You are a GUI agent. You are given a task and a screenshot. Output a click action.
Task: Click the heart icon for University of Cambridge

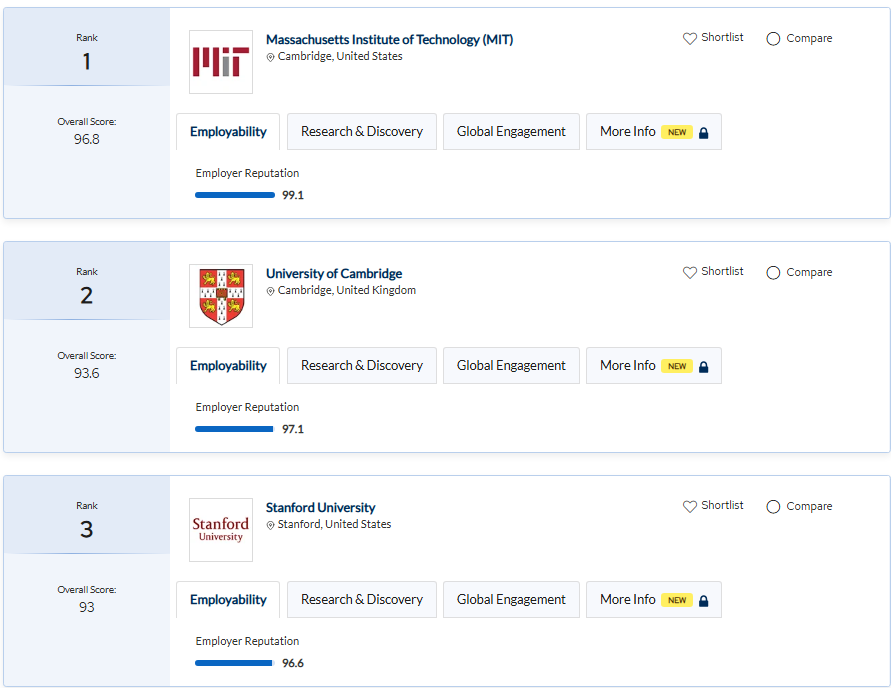(x=689, y=273)
